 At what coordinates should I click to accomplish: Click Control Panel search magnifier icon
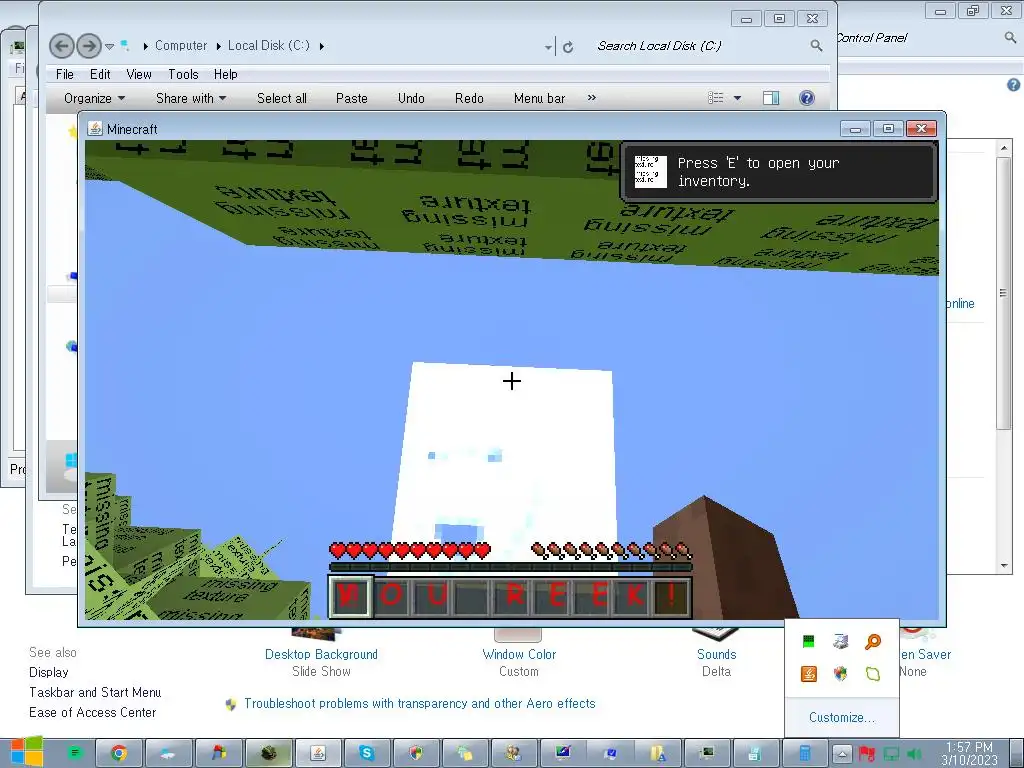point(1010,38)
